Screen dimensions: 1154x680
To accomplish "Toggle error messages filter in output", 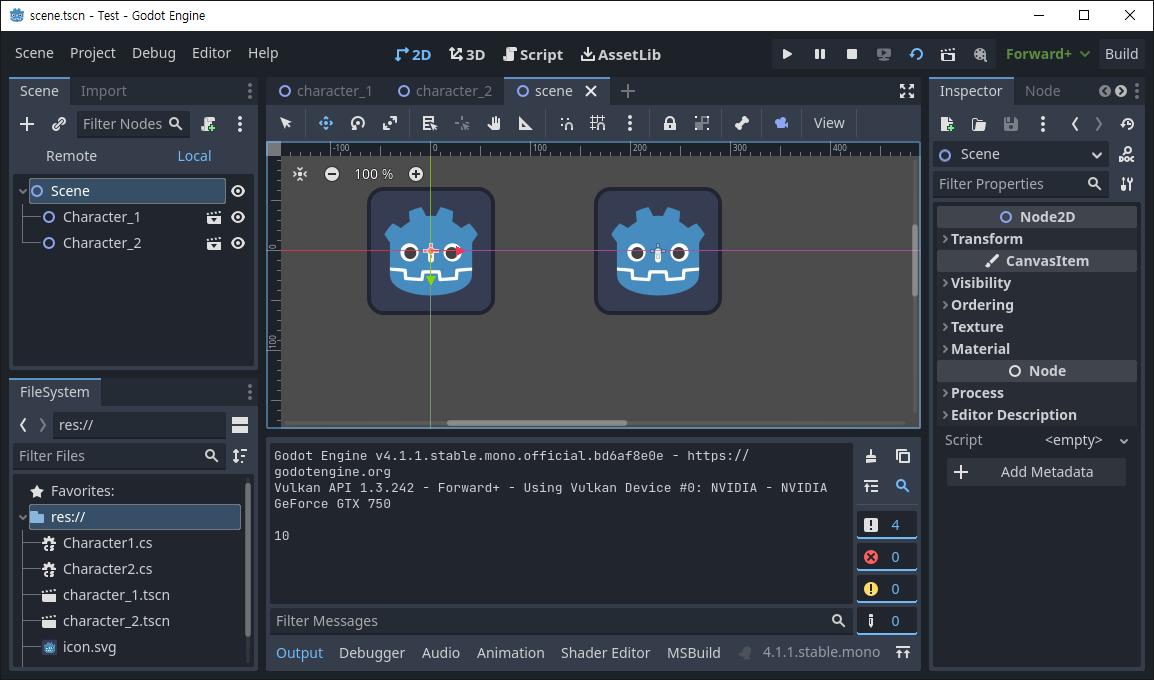I will 887,557.
